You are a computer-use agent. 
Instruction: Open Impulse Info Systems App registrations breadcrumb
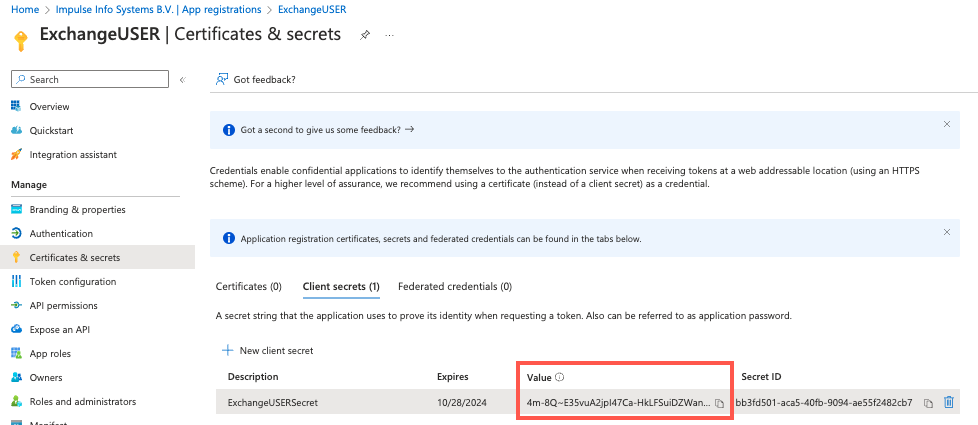(x=158, y=9)
